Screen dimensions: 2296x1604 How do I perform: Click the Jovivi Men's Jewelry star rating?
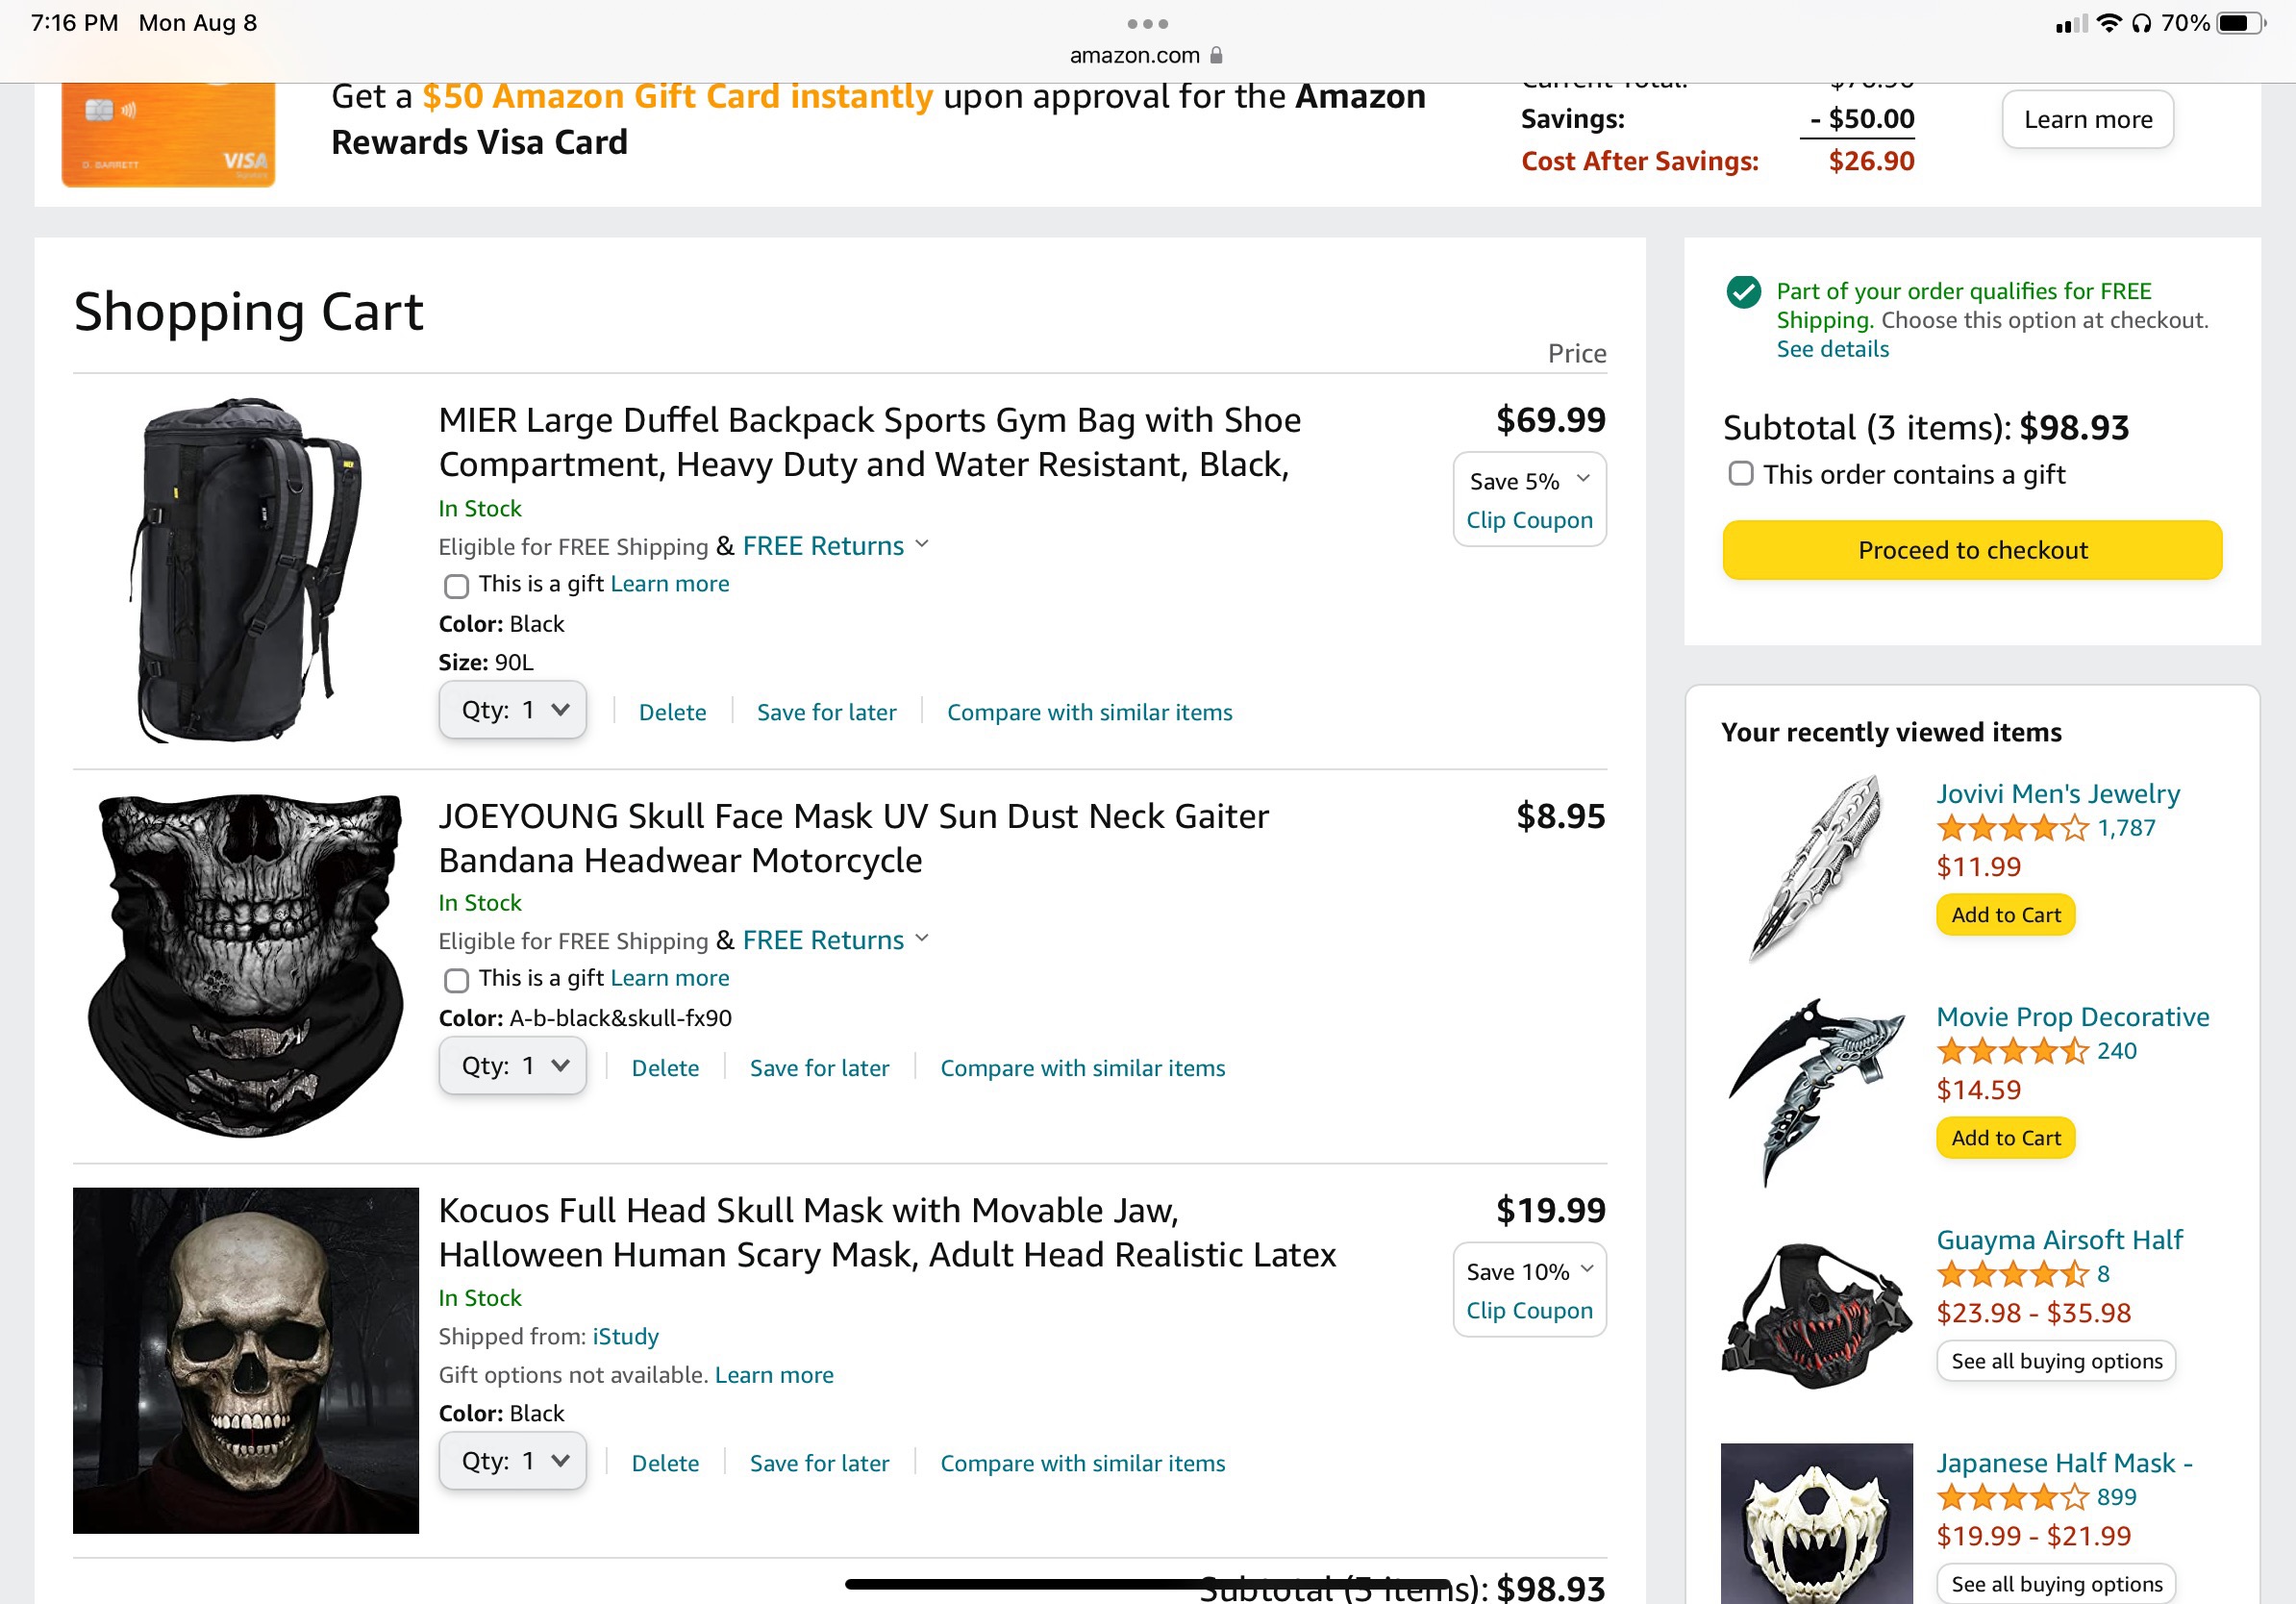click(x=2012, y=828)
